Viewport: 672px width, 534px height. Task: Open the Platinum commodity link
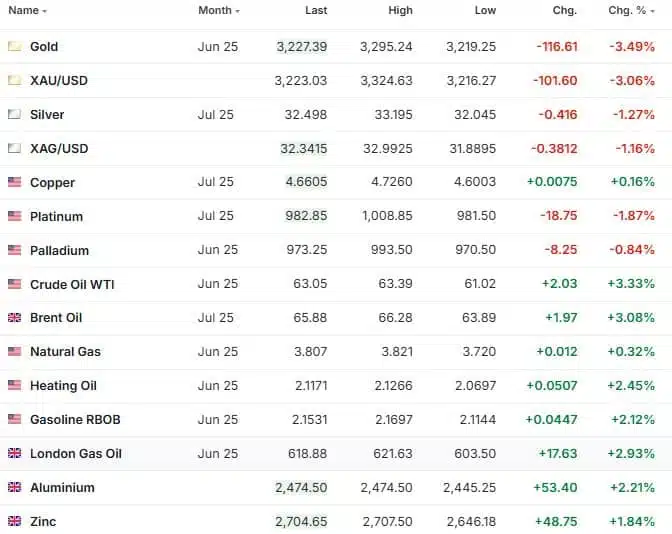click(x=56, y=217)
